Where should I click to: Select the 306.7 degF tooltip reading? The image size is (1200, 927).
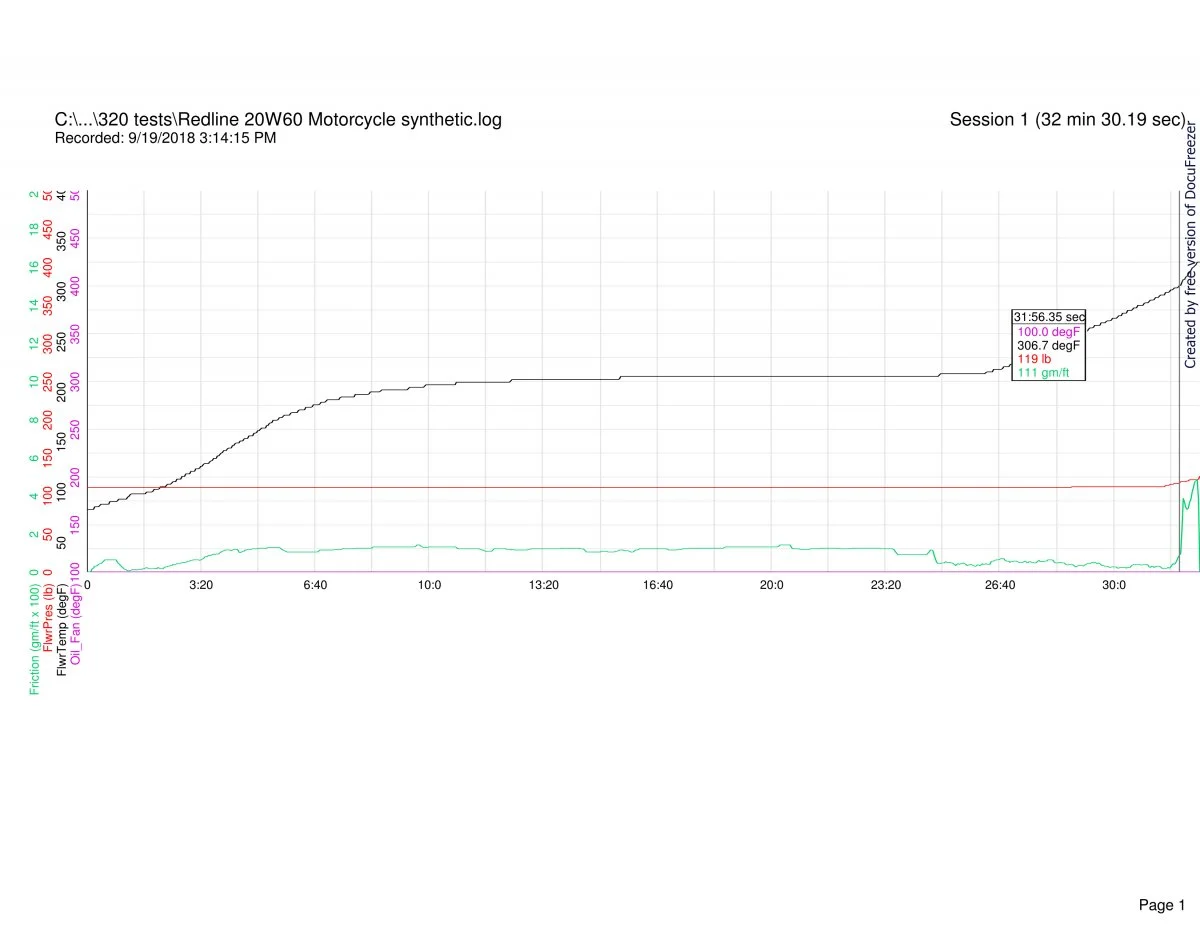(1048, 345)
